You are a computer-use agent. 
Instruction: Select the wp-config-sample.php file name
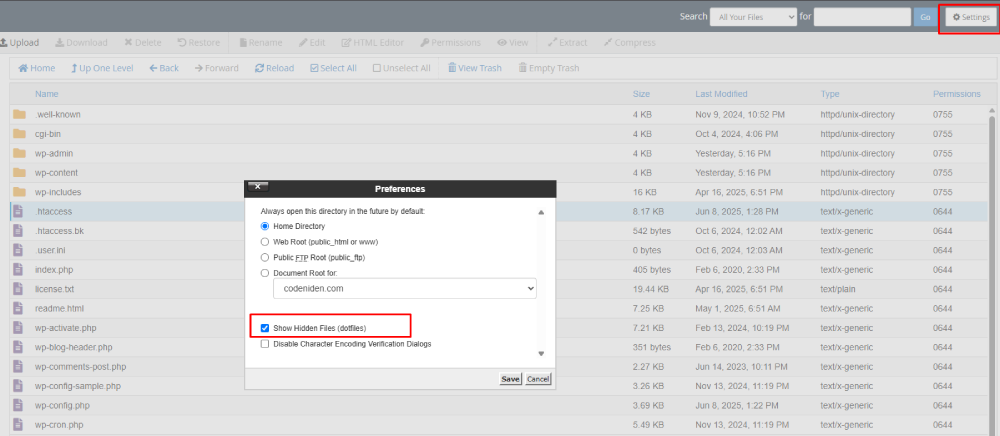[78, 386]
